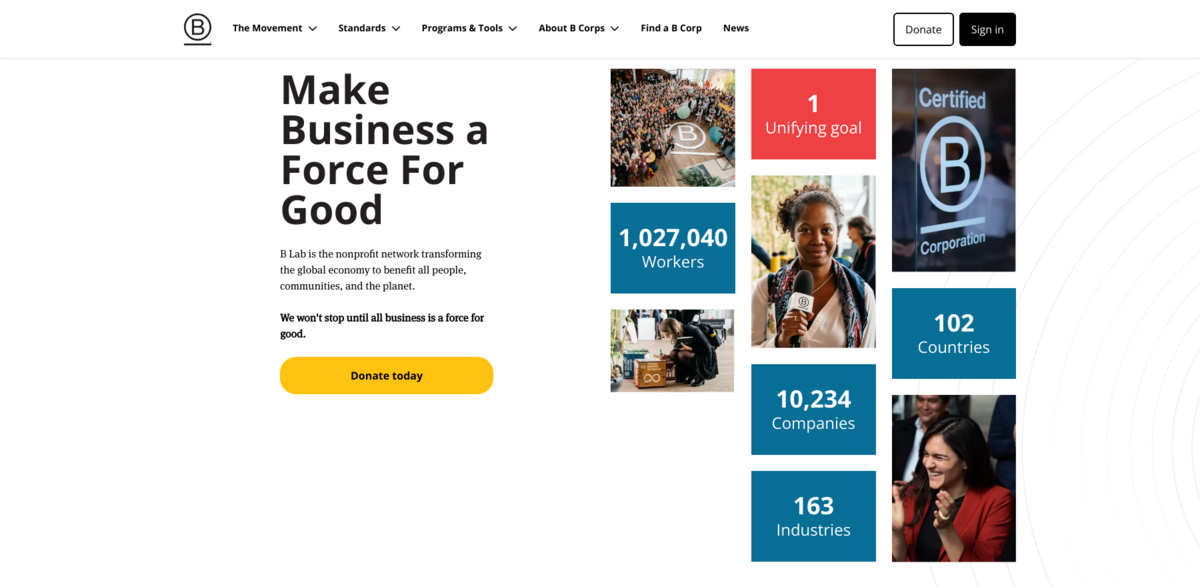Screen dimensions: 1200x587
Task: Open the woman clapping photo
Action: click(x=953, y=478)
